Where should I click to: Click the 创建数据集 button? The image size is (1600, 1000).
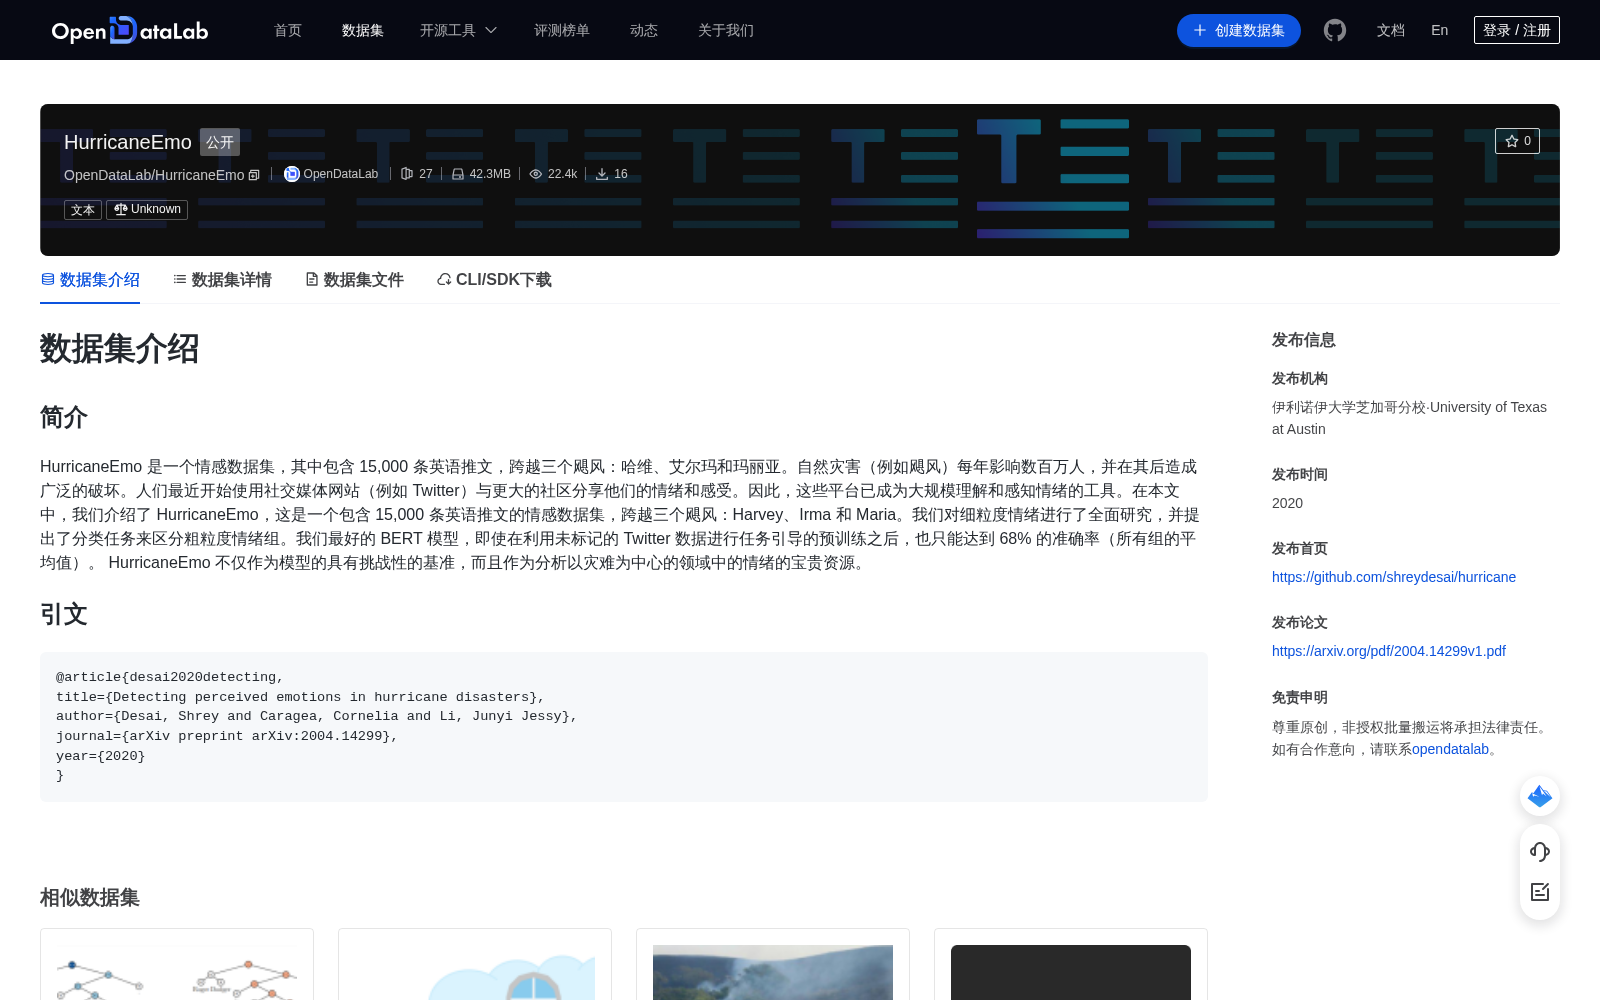pyautogui.click(x=1239, y=30)
